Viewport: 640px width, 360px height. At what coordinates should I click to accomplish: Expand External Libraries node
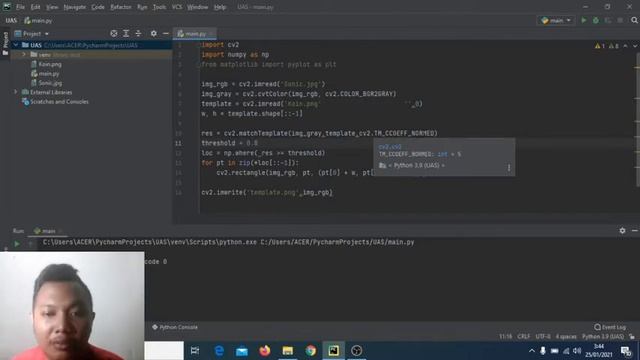pyautogui.click(x=16, y=92)
